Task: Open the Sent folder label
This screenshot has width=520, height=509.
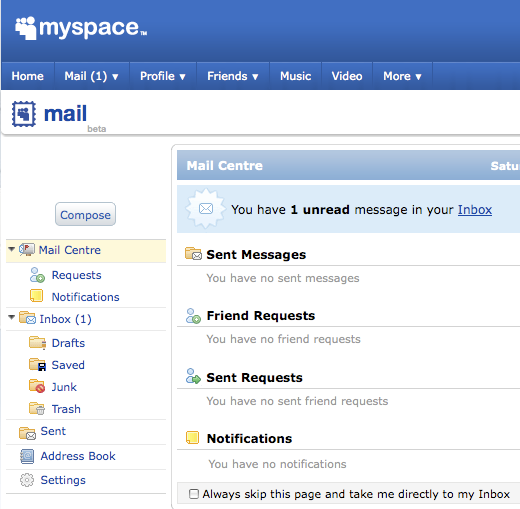Action: pos(53,431)
